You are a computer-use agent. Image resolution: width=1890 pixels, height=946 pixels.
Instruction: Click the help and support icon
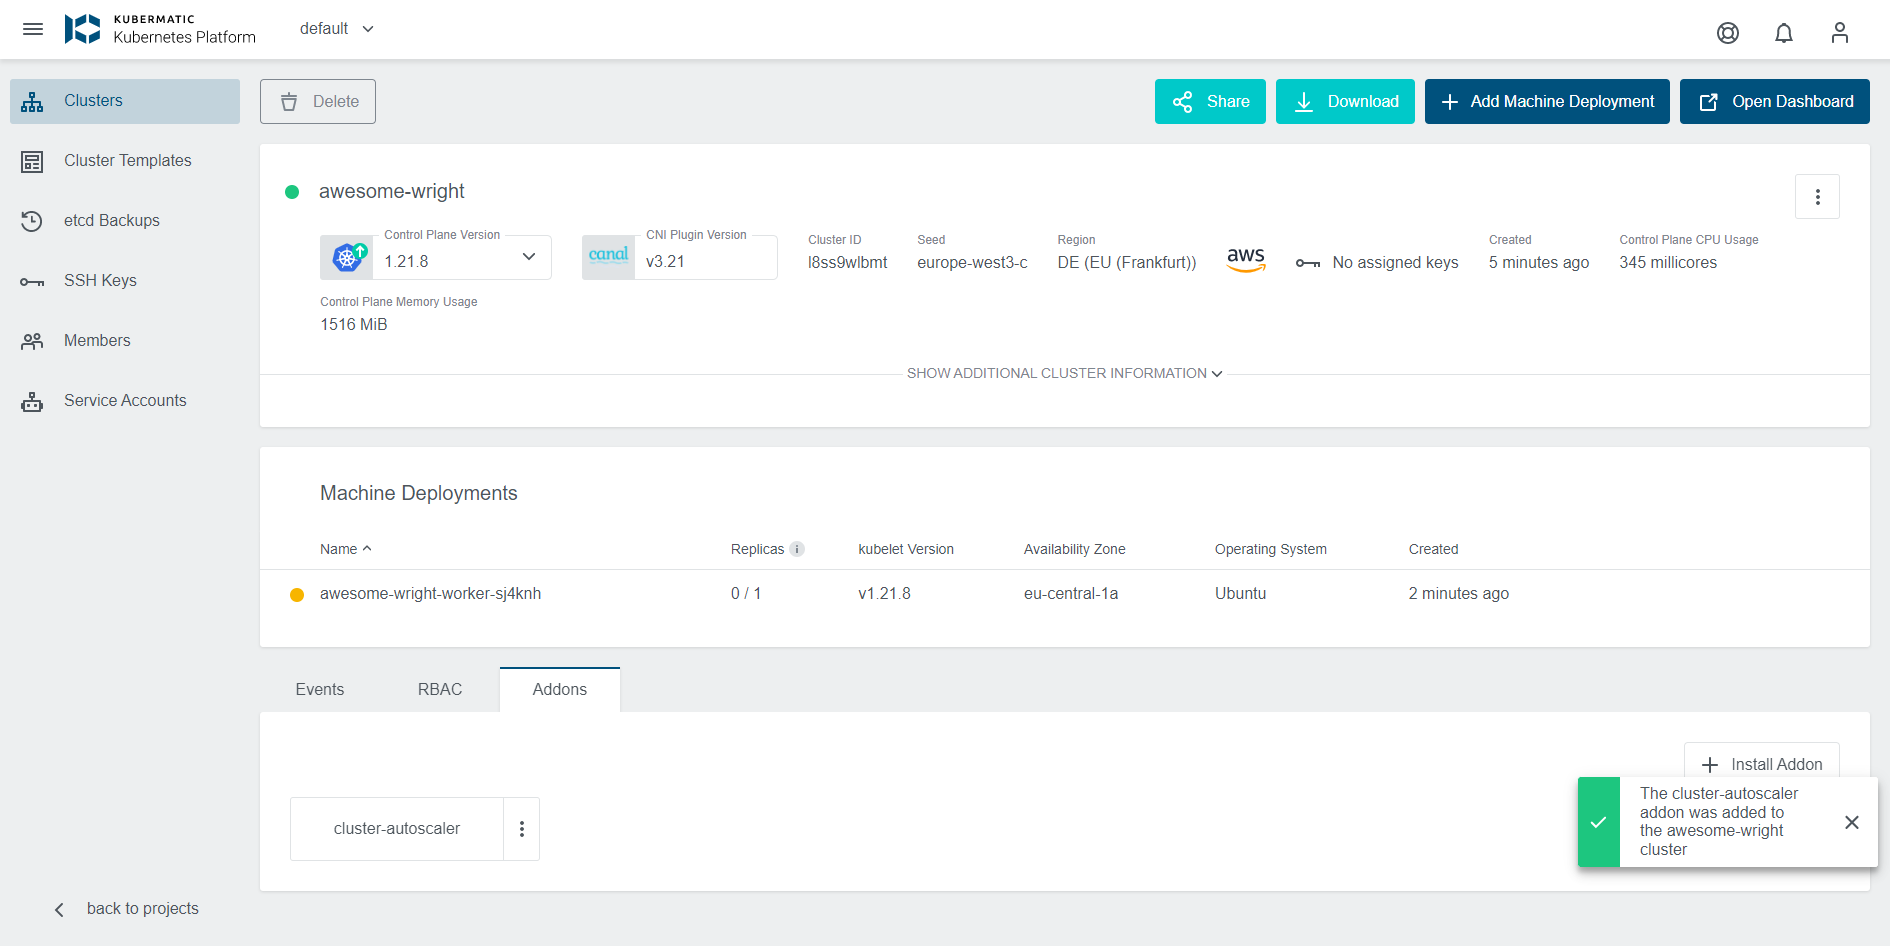click(1727, 33)
